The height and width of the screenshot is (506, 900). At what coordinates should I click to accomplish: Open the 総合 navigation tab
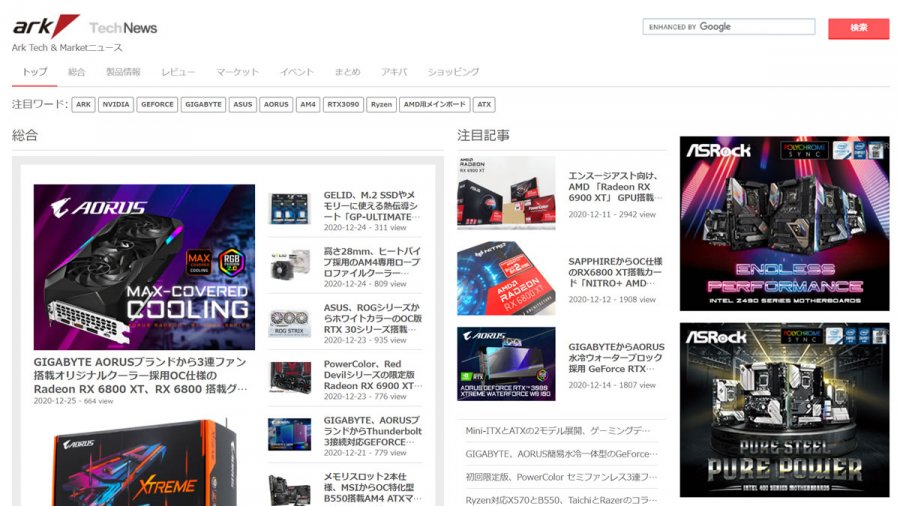pyautogui.click(x=76, y=72)
